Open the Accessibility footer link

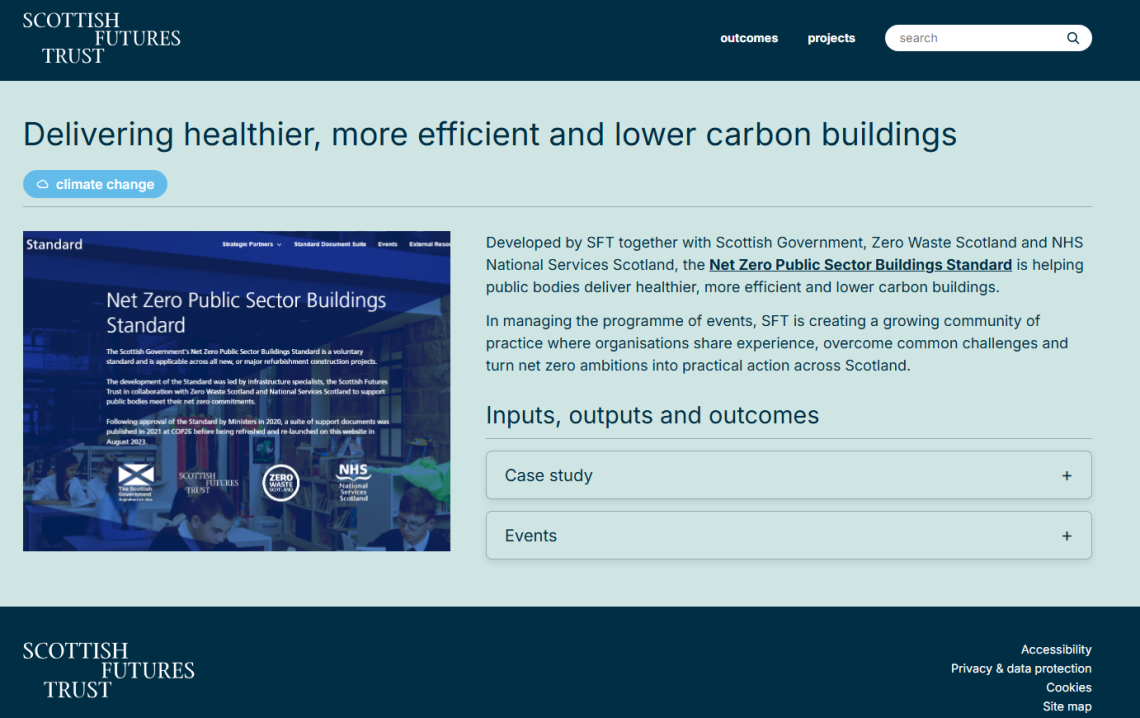(1056, 650)
